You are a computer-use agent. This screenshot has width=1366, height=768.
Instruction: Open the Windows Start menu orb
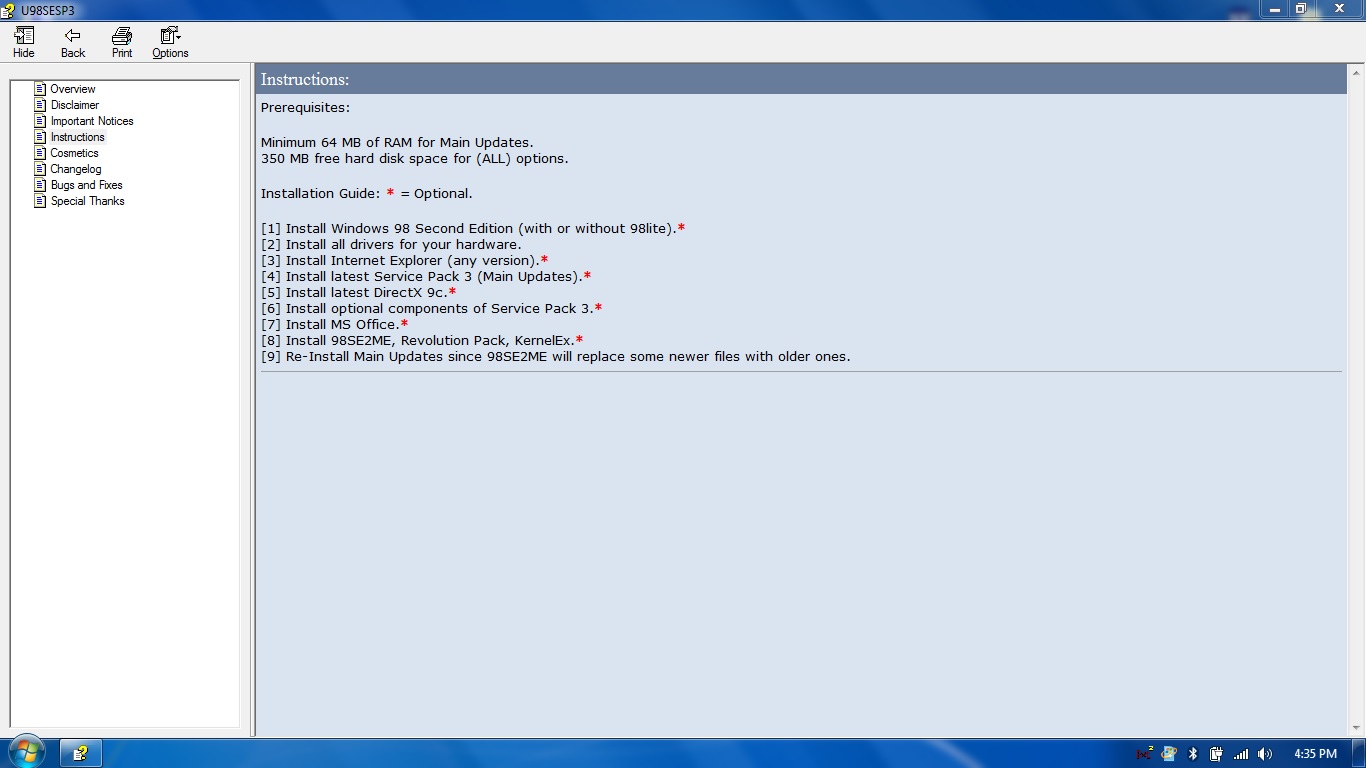tap(26, 753)
